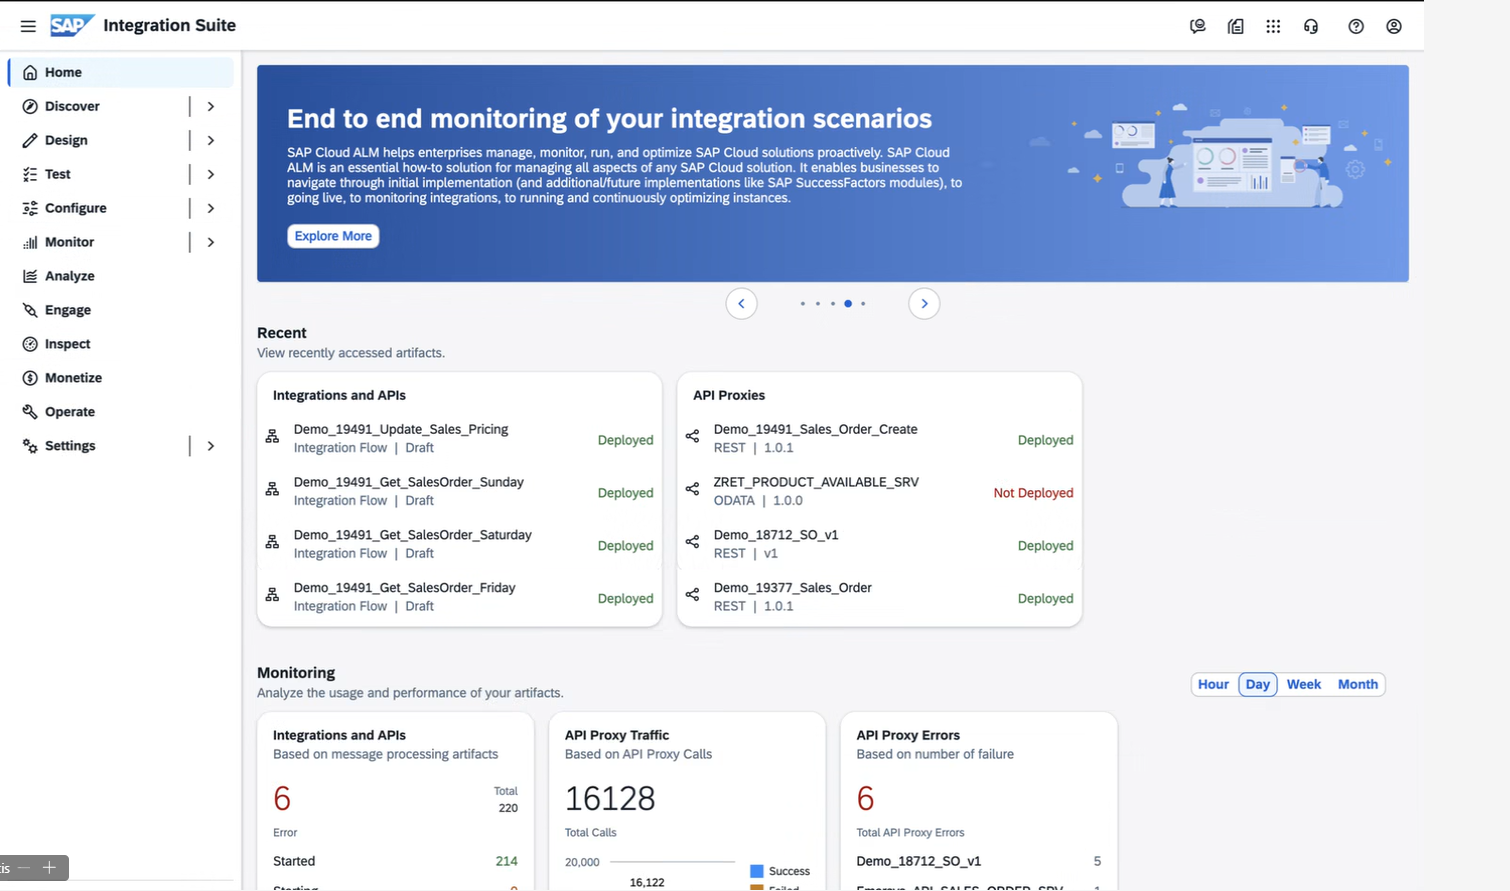This screenshot has height=891, width=1510.
Task: Open the product switcher grid icon
Action: pos(1273,26)
